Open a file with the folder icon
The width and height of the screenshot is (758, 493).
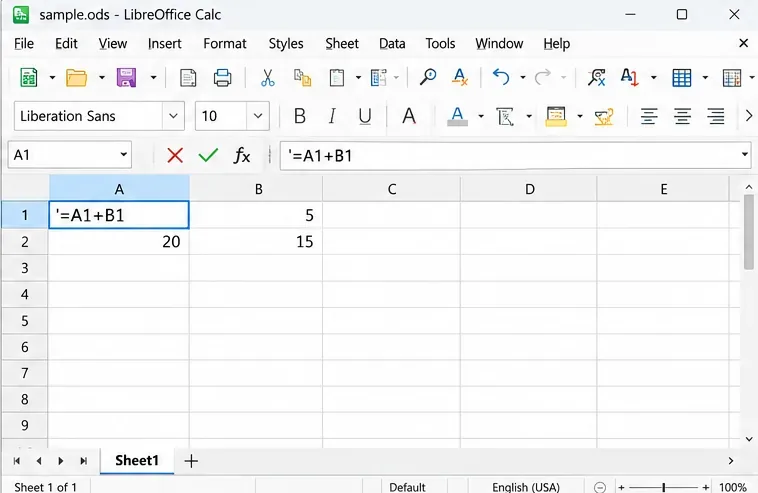click(76, 77)
